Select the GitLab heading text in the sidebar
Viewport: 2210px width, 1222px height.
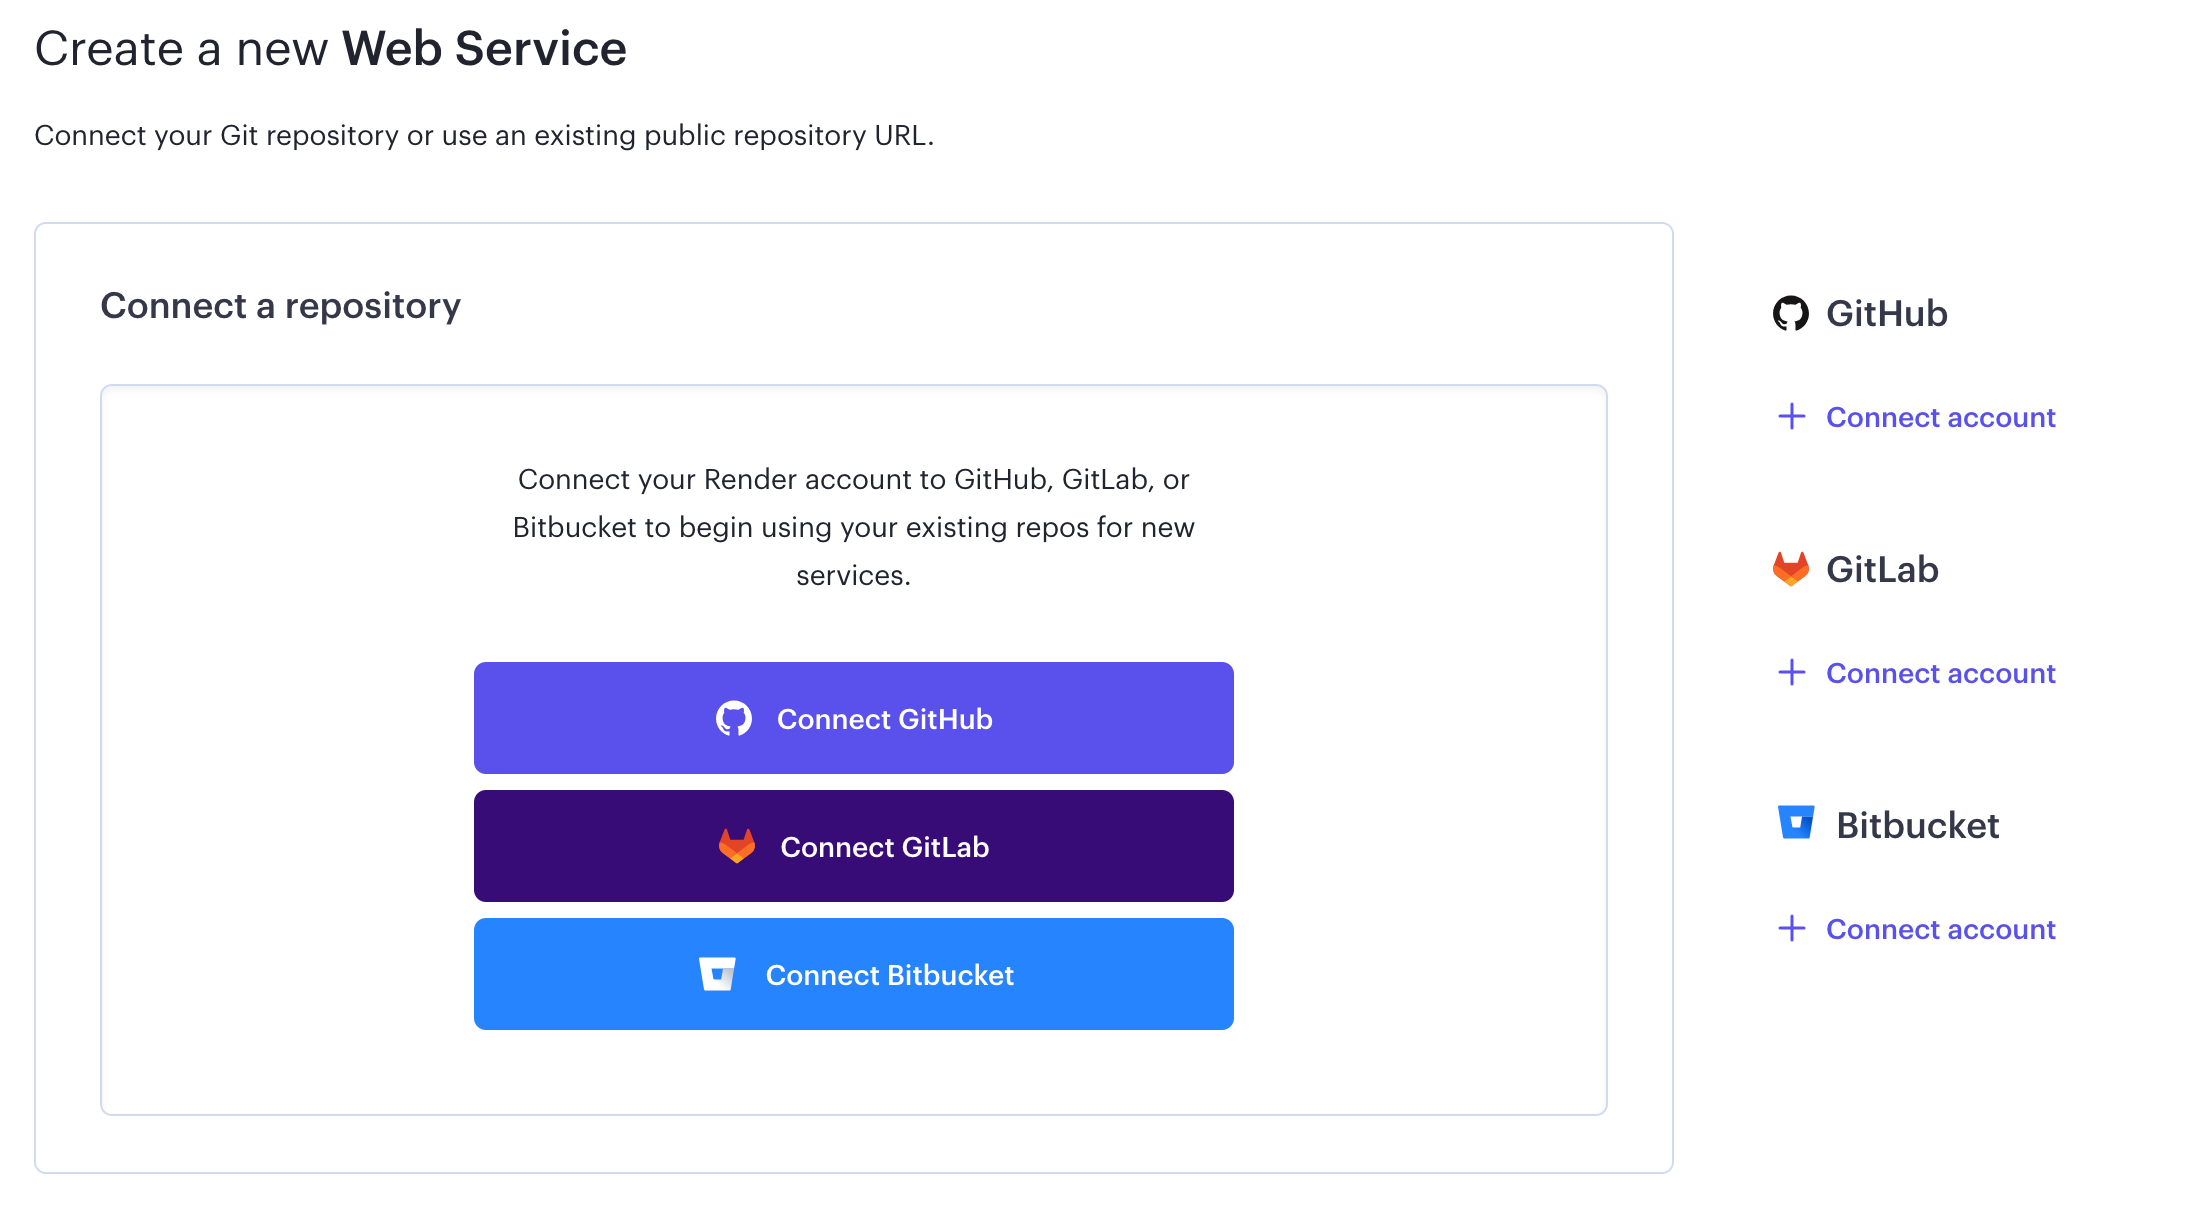(1882, 569)
